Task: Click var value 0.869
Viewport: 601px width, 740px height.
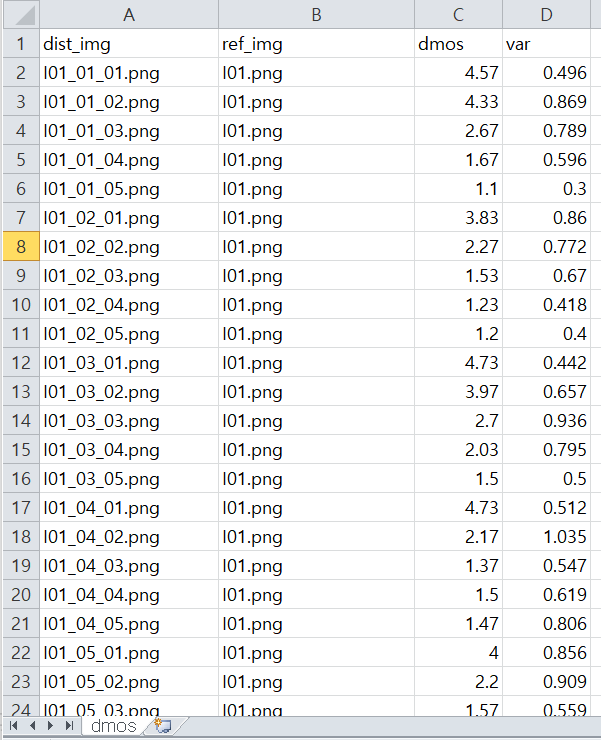Action: tap(546, 101)
